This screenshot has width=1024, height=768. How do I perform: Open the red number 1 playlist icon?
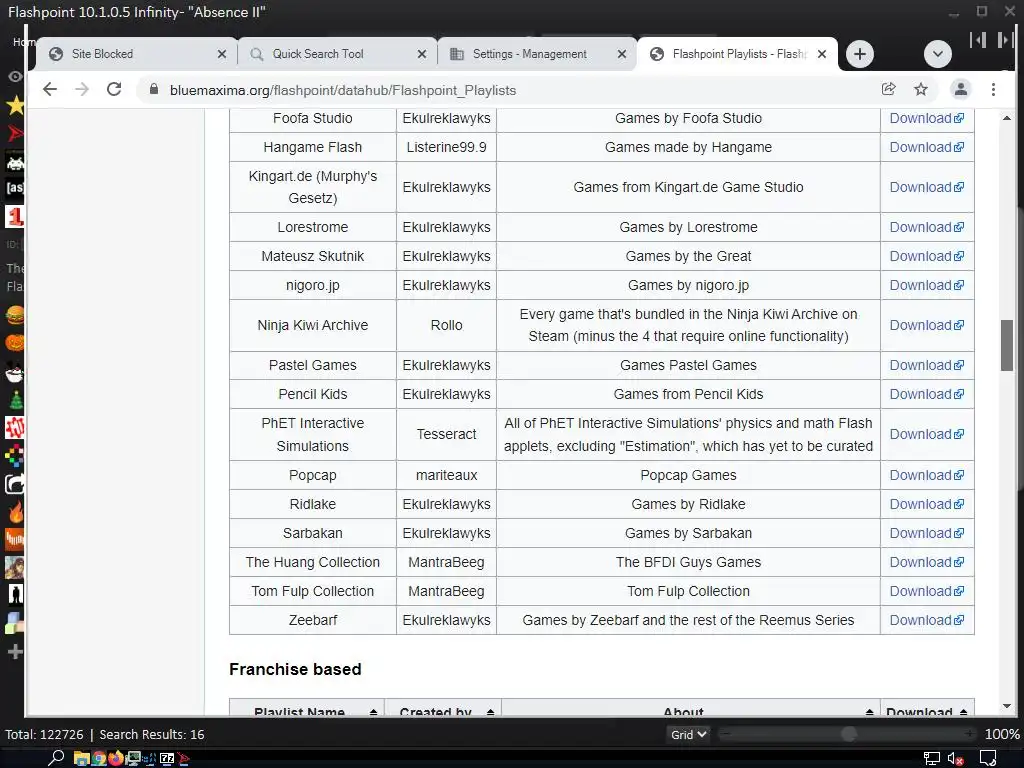pos(14,216)
